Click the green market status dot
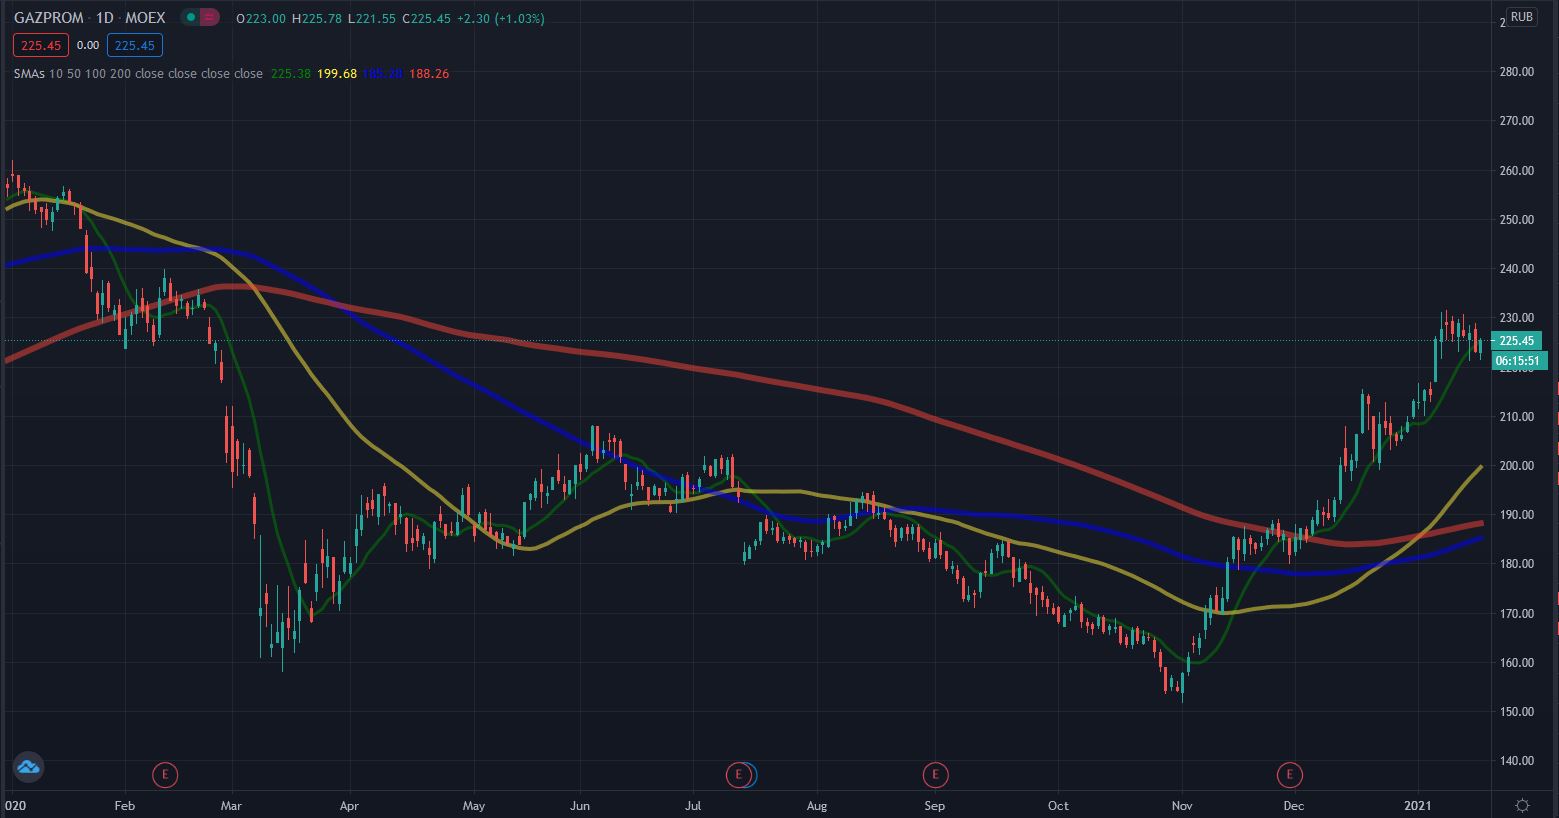1559x818 pixels. coord(190,18)
